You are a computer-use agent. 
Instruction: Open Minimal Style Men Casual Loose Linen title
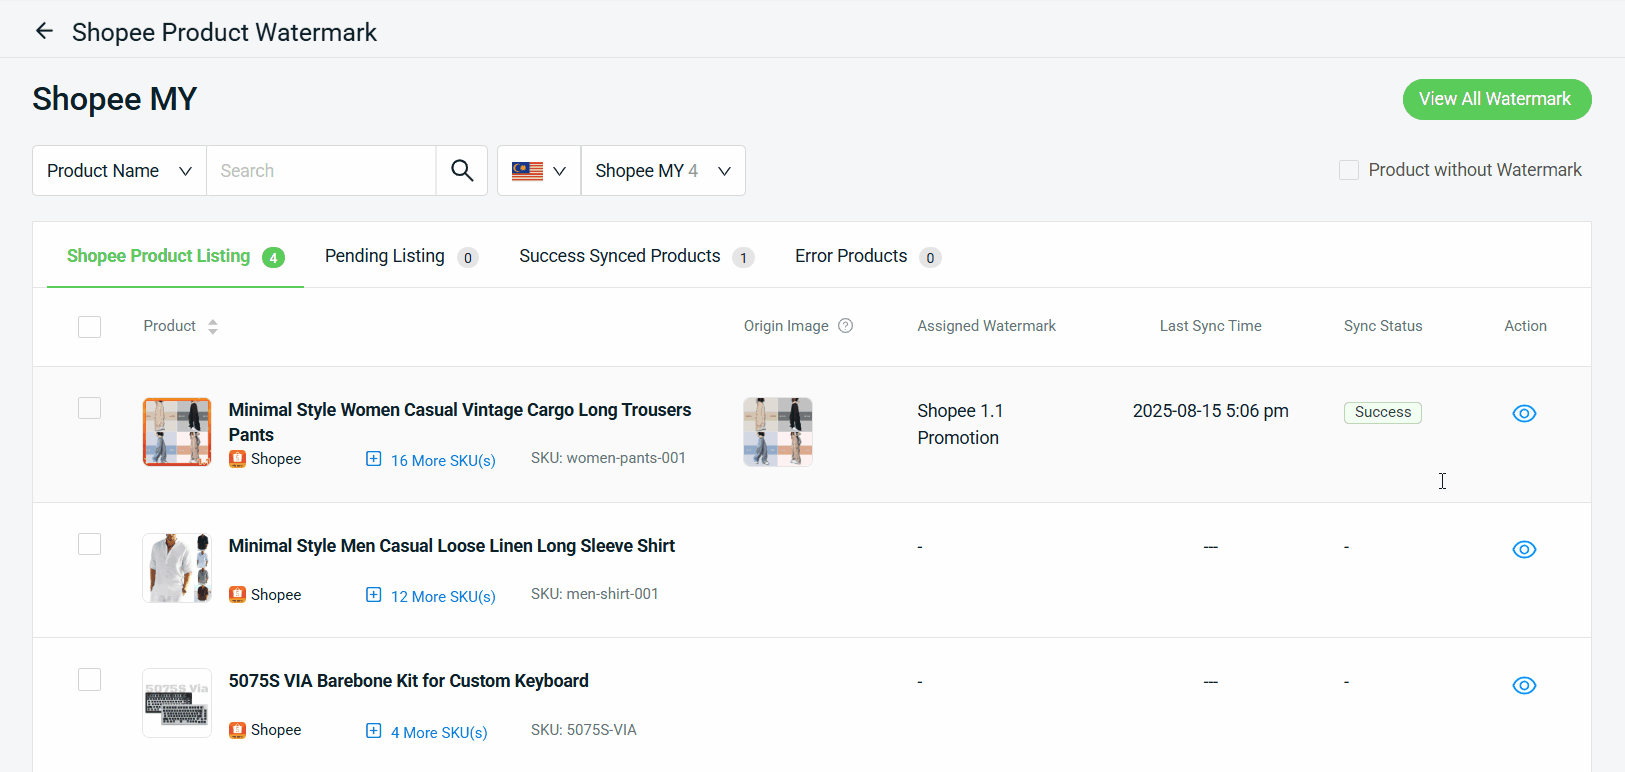coord(452,546)
